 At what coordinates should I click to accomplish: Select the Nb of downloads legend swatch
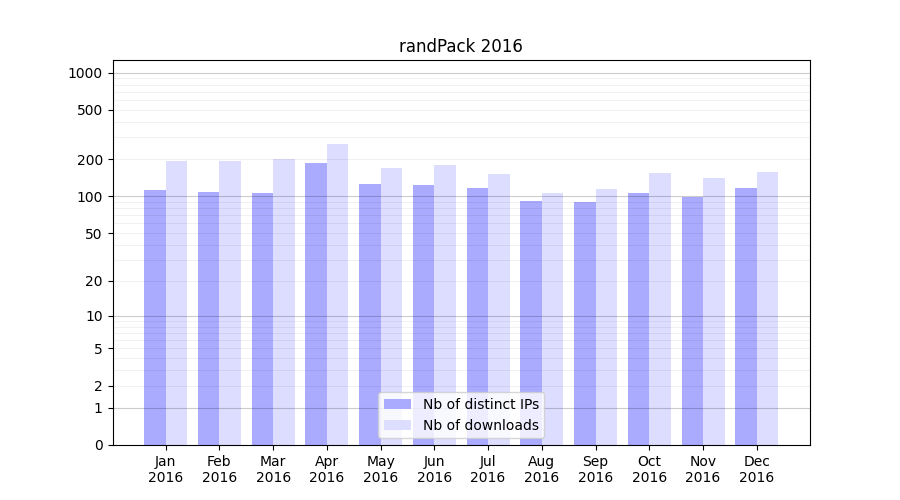click(x=397, y=425)
